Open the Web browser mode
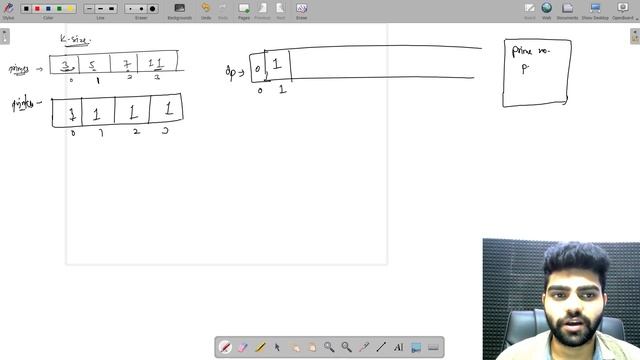Image resolution: width=640 pixels, height=360 pixels. tap(547, 11)
